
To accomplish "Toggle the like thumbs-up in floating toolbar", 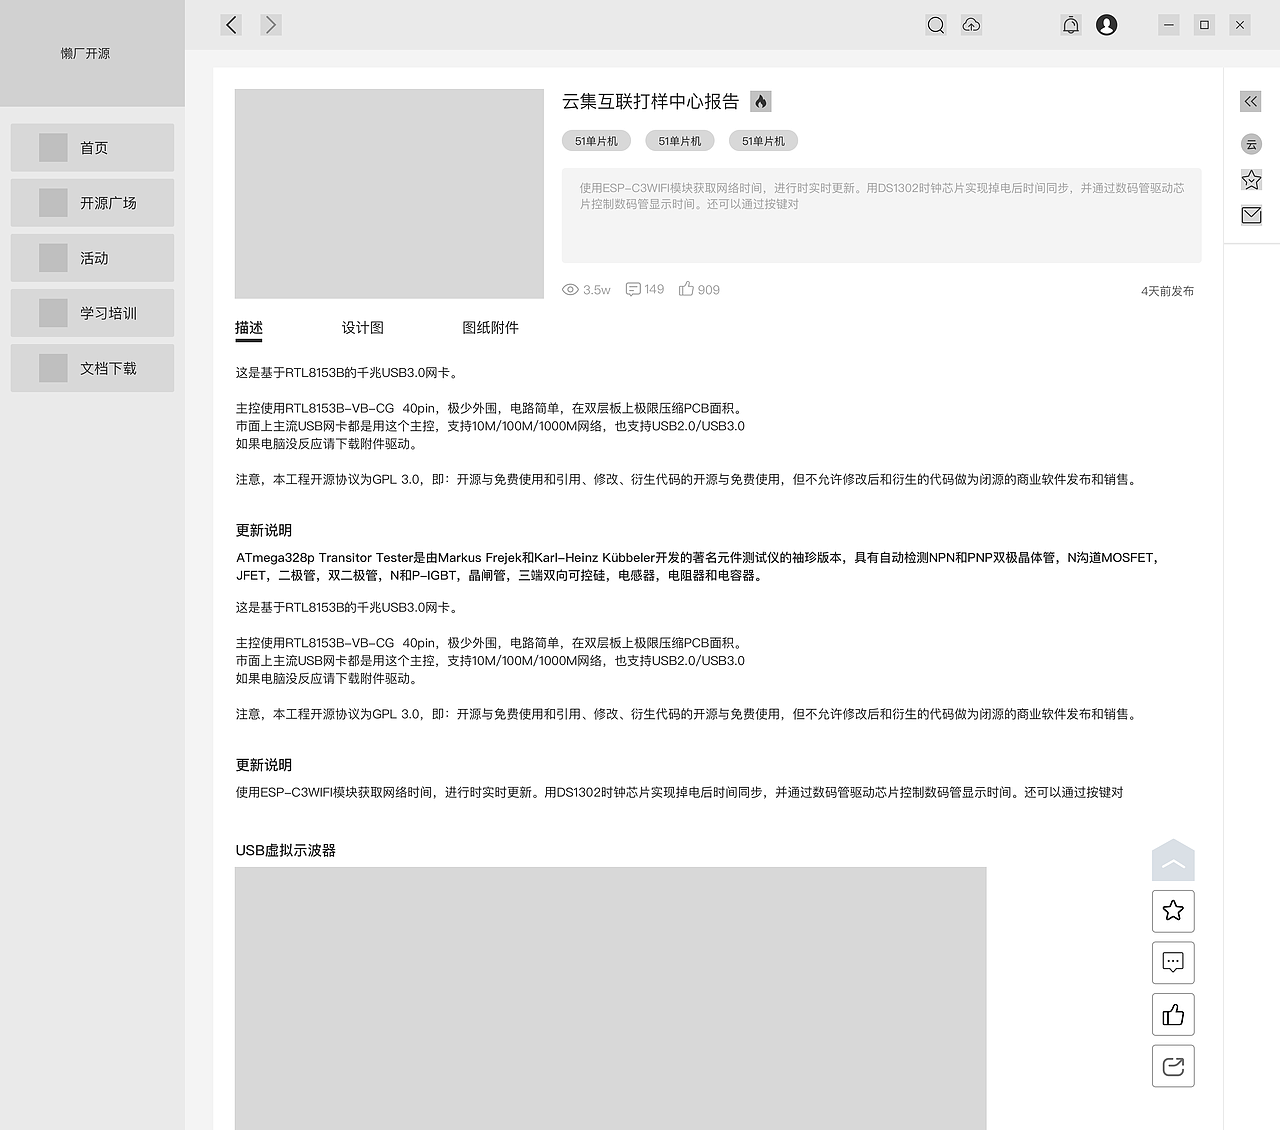I will click(1172, 1014).
